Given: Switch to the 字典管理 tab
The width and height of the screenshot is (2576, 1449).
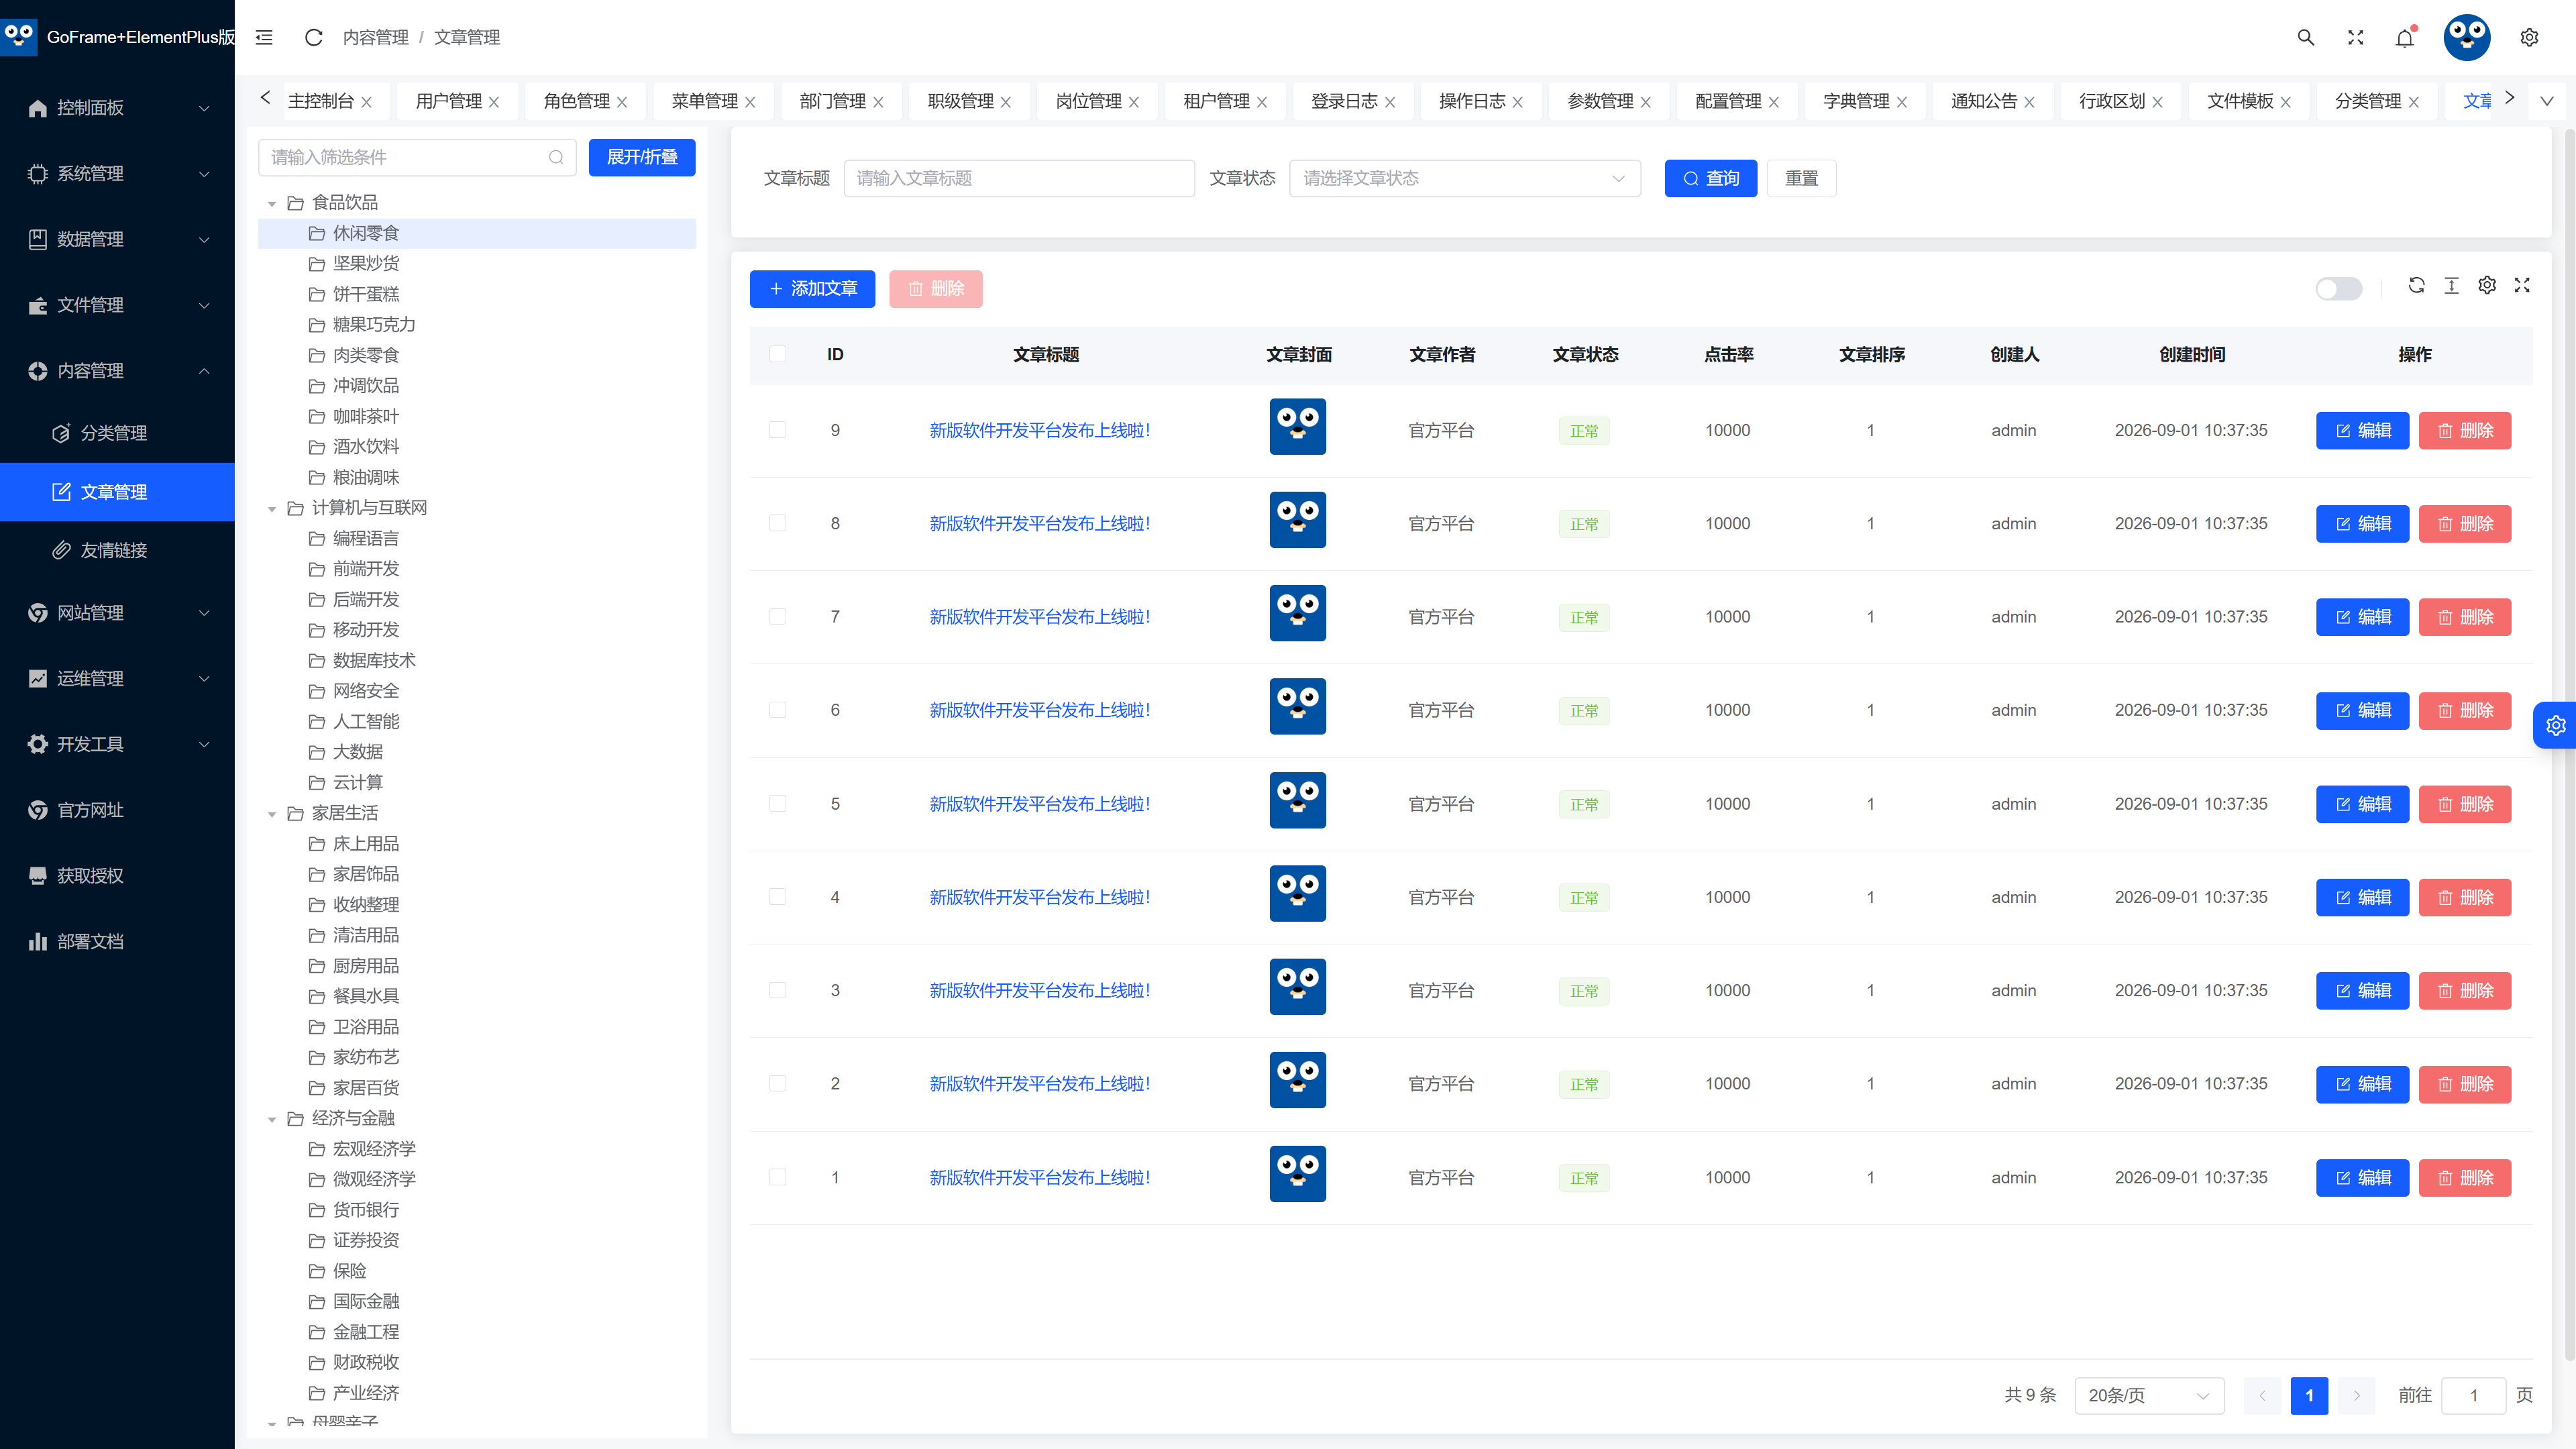Looking at the screenshot, I should coord(1856,101).
